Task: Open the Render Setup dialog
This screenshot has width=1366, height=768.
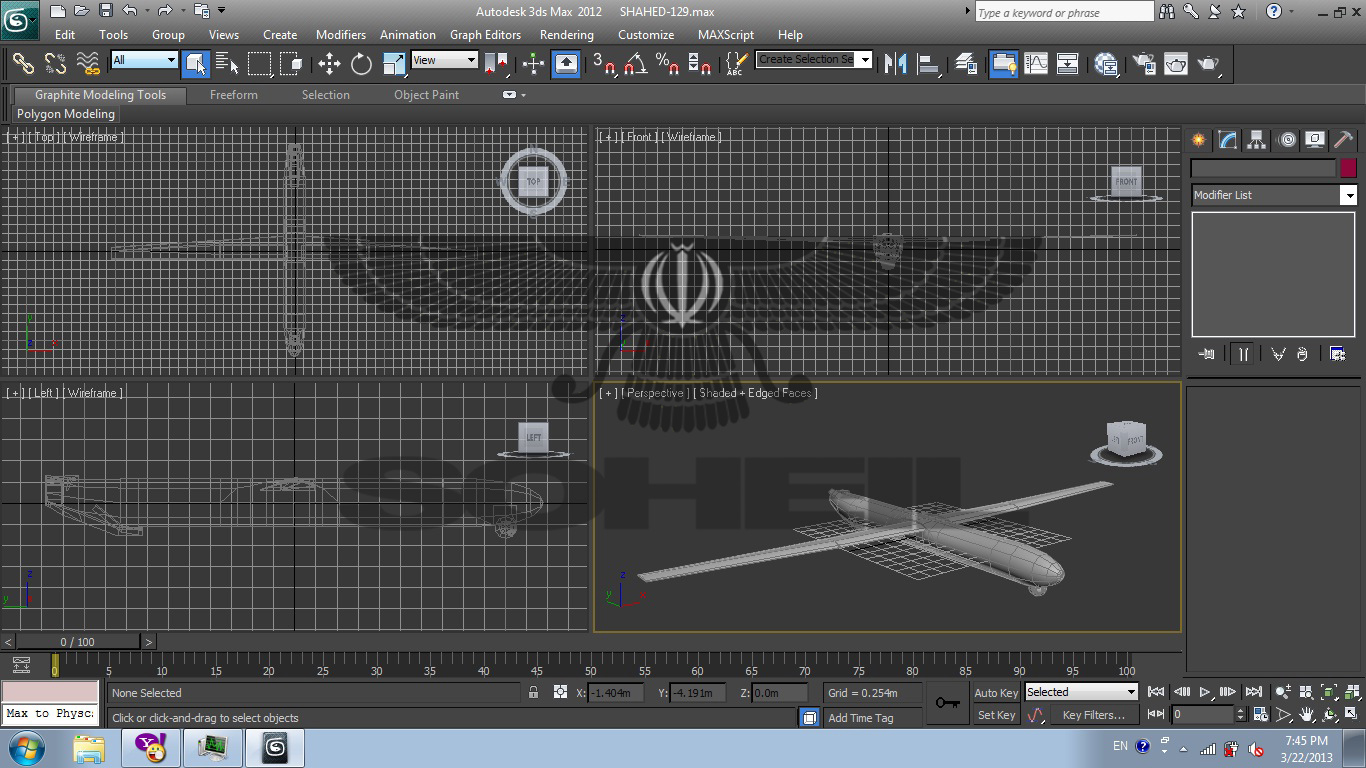Action: coord(1144,64)
